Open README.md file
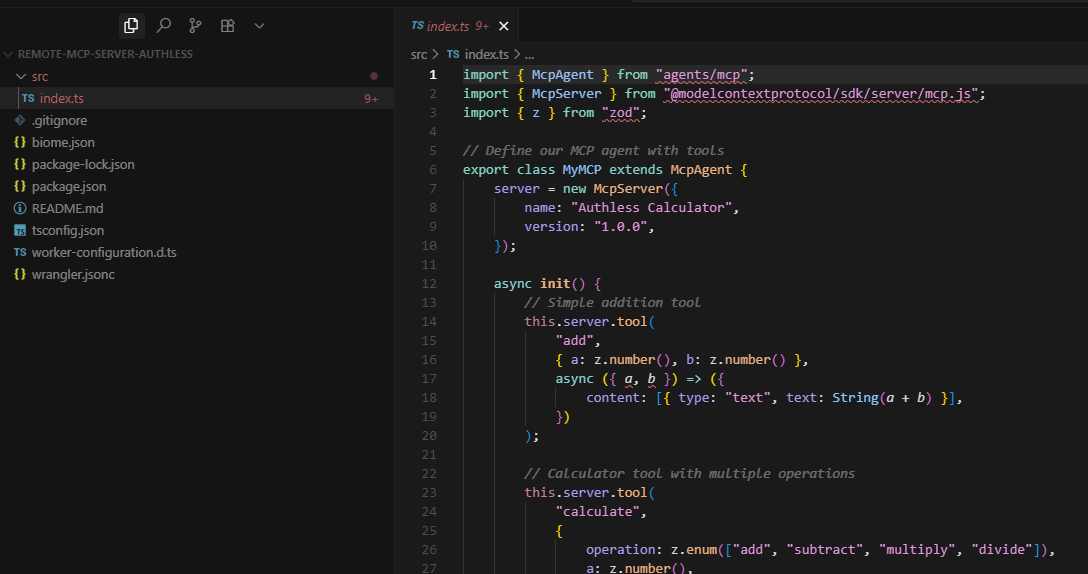This screenshot has width=1088, height=574. click(67, 208)
